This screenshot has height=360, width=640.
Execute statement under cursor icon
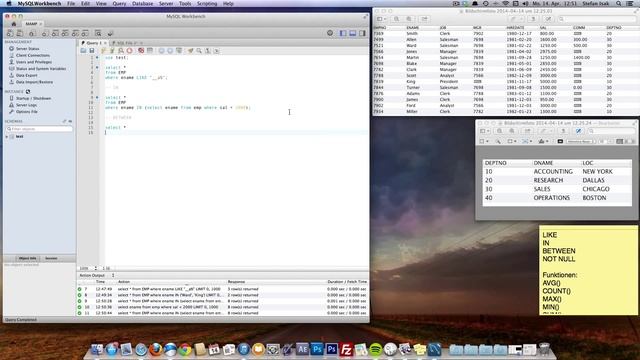click(x=112, y=51)
